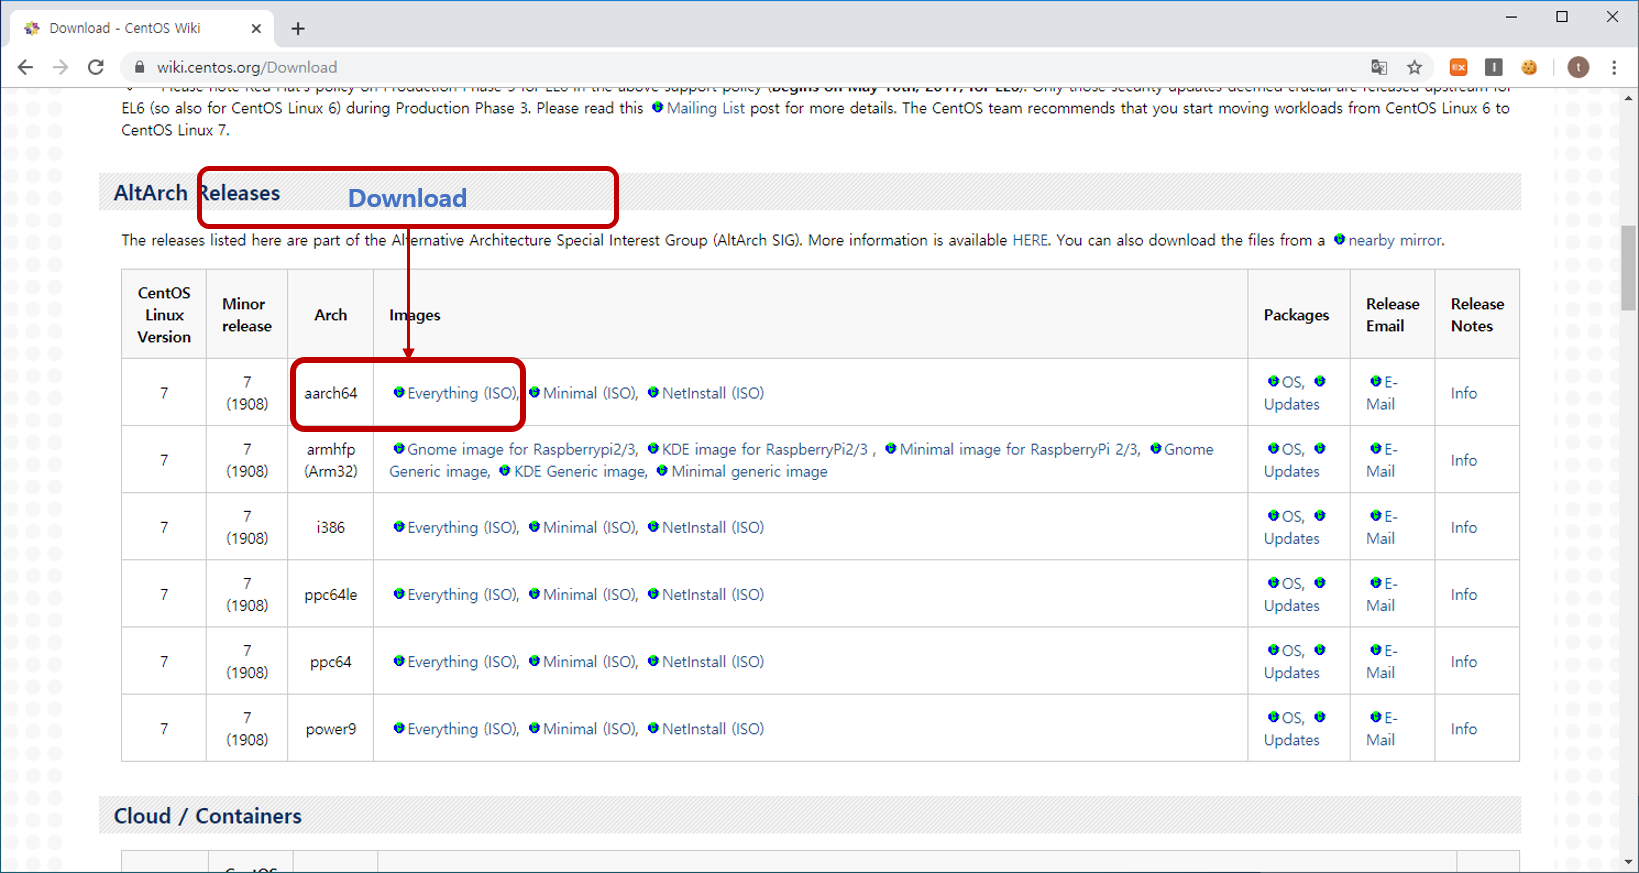
Task: Click the vertical scrollbar thumb
Action: click(1629, 267)
